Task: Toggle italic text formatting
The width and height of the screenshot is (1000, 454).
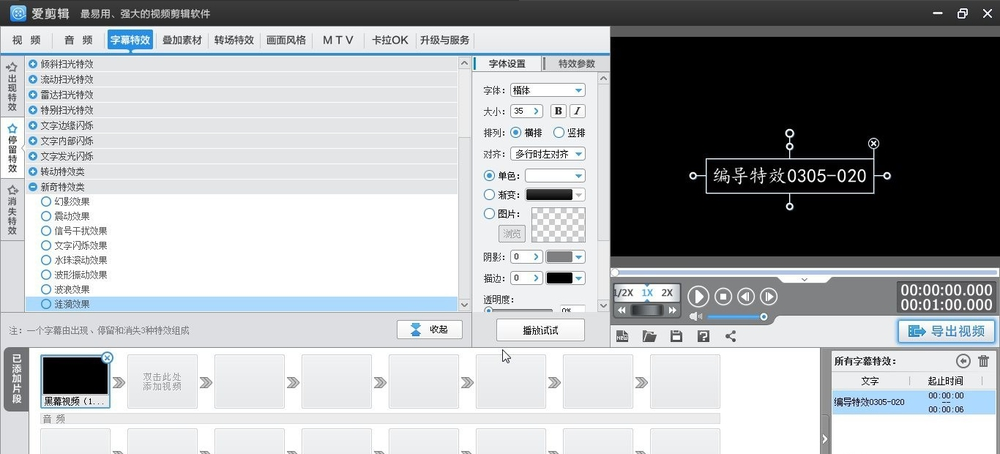Action: [577, 111]
